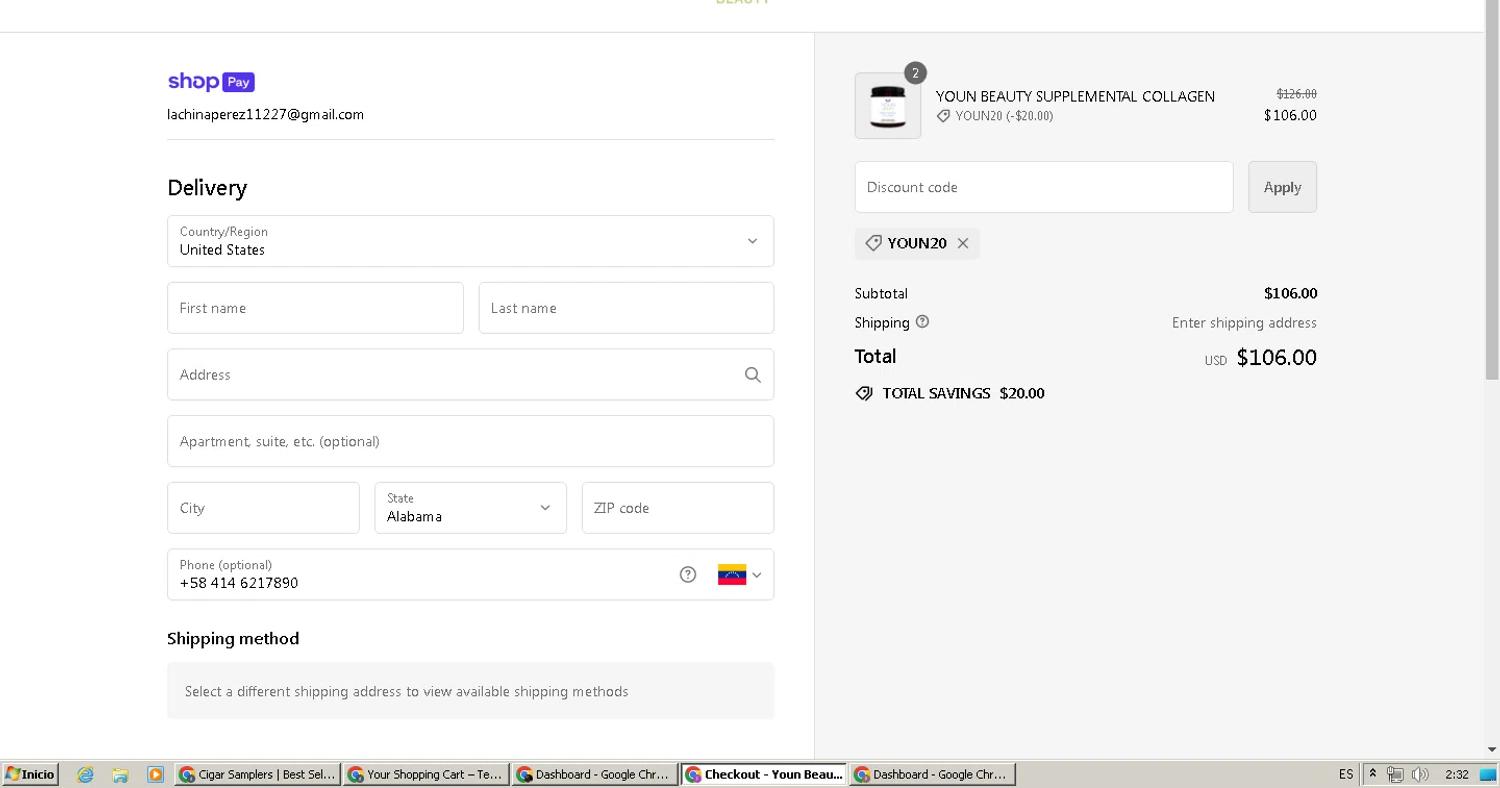1500x788 pixels.
Task: Switch to Your Shopping Cart taskbar window
Action: (x=426, y=774)
